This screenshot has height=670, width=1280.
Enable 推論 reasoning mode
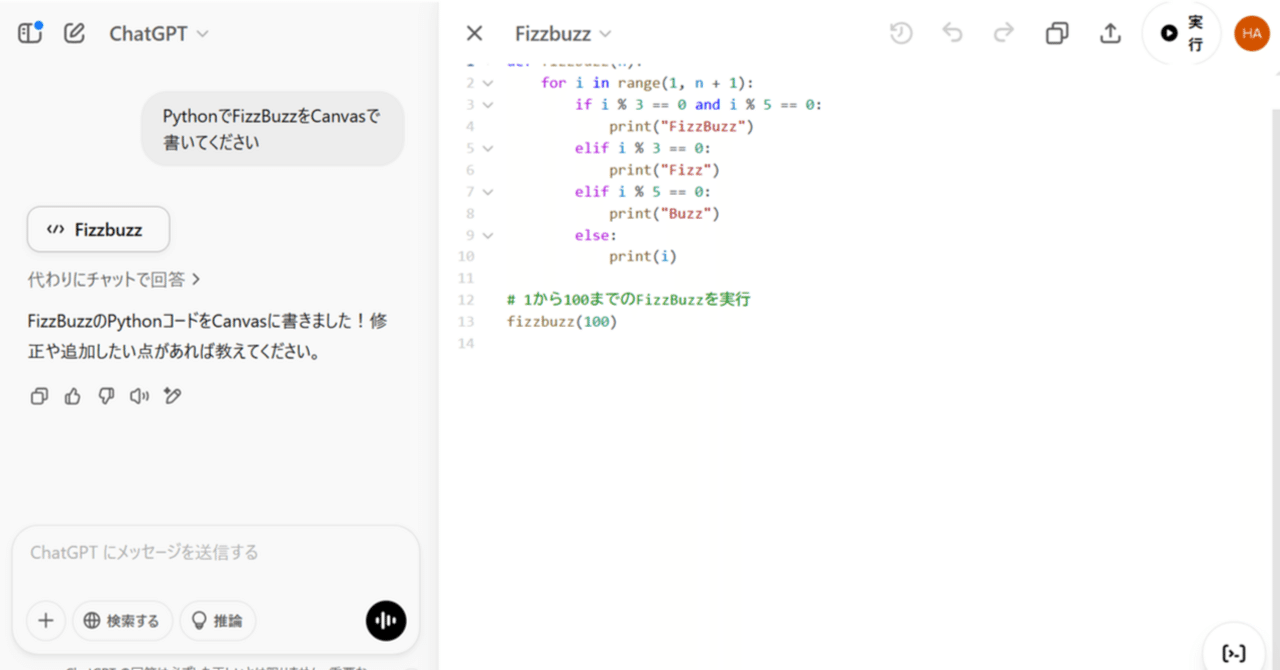[x=218, y=621]
